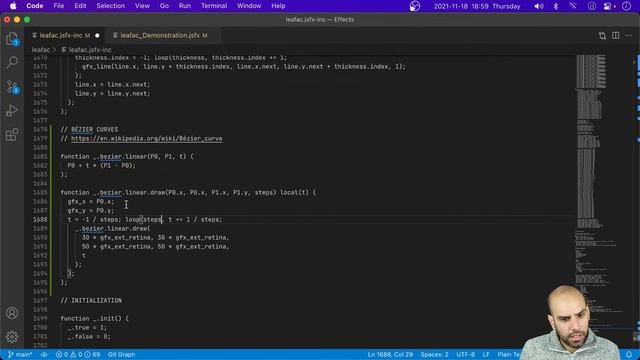Split the editor to the right
Image resolution: width=640 pixels, height=360 pixels.
[x=616, y=36]
